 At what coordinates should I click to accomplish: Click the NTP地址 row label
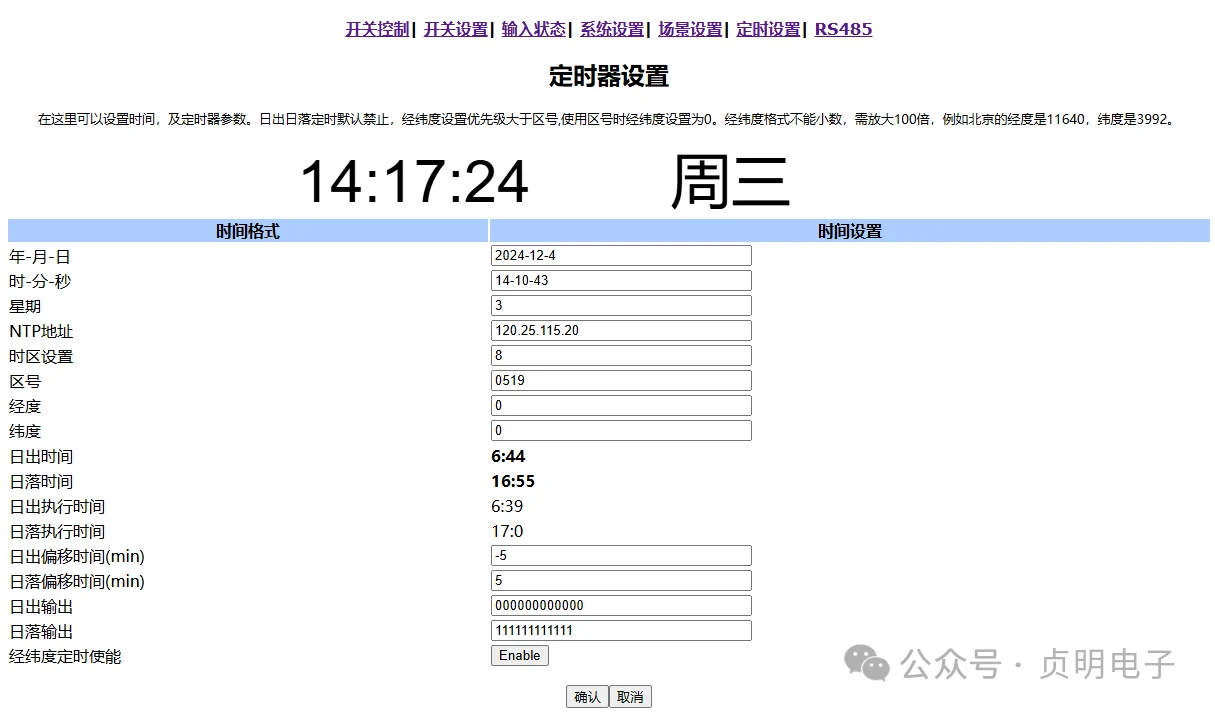[41, 331]
